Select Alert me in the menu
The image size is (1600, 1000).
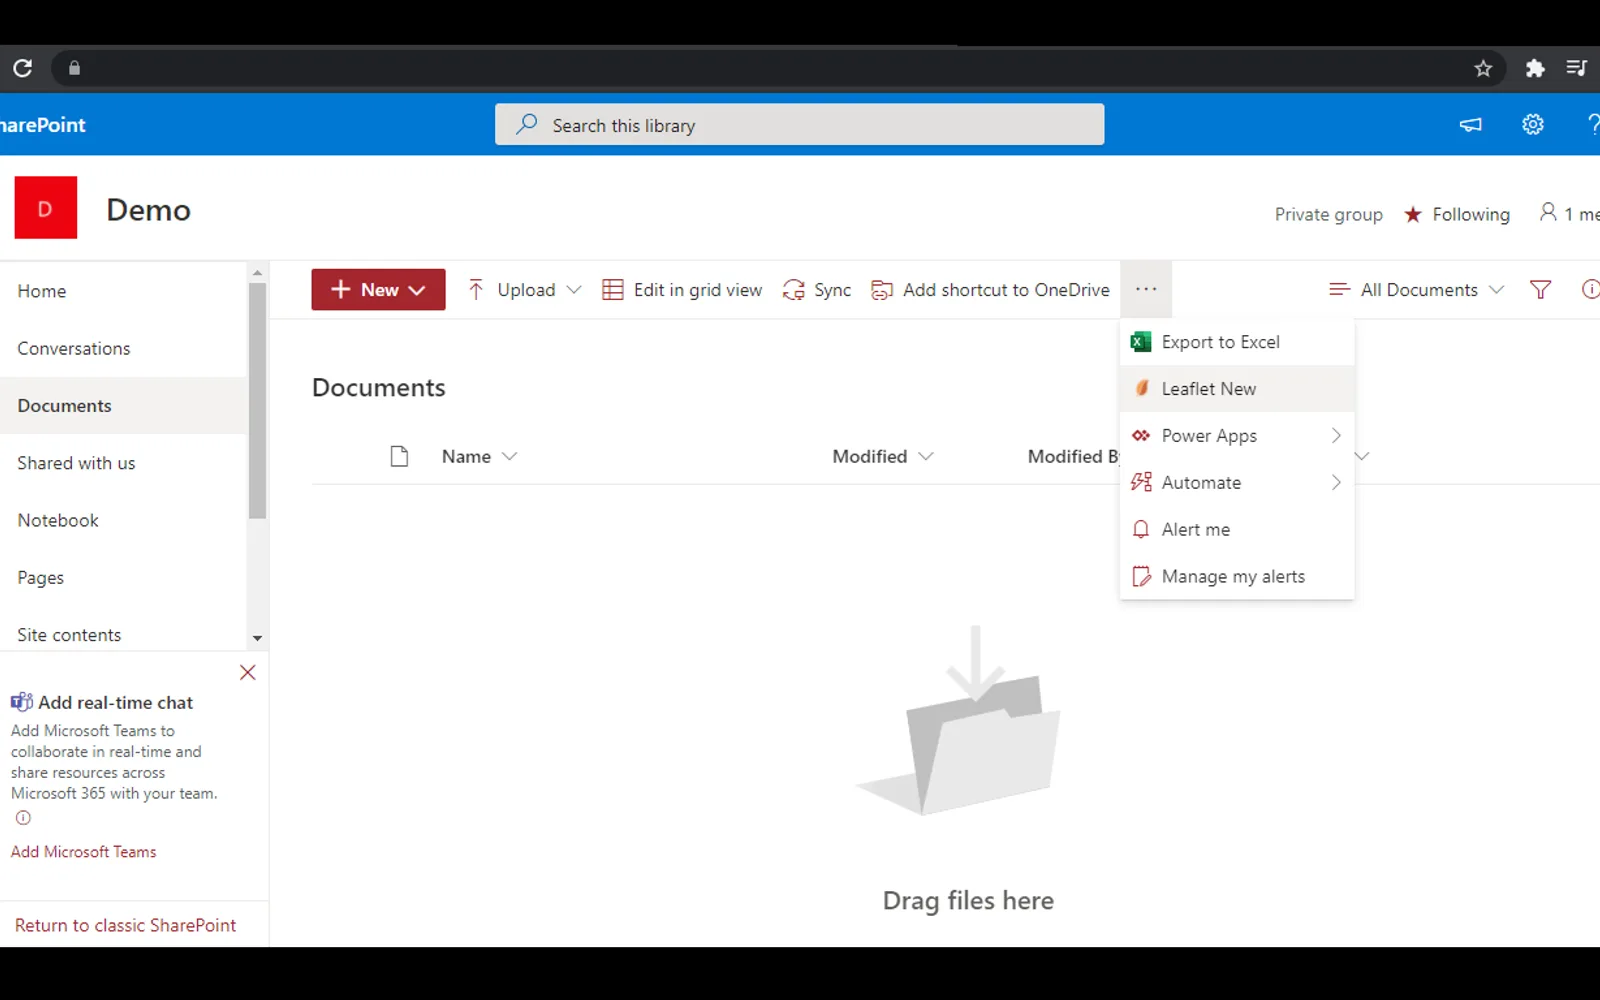[1237, 530]
